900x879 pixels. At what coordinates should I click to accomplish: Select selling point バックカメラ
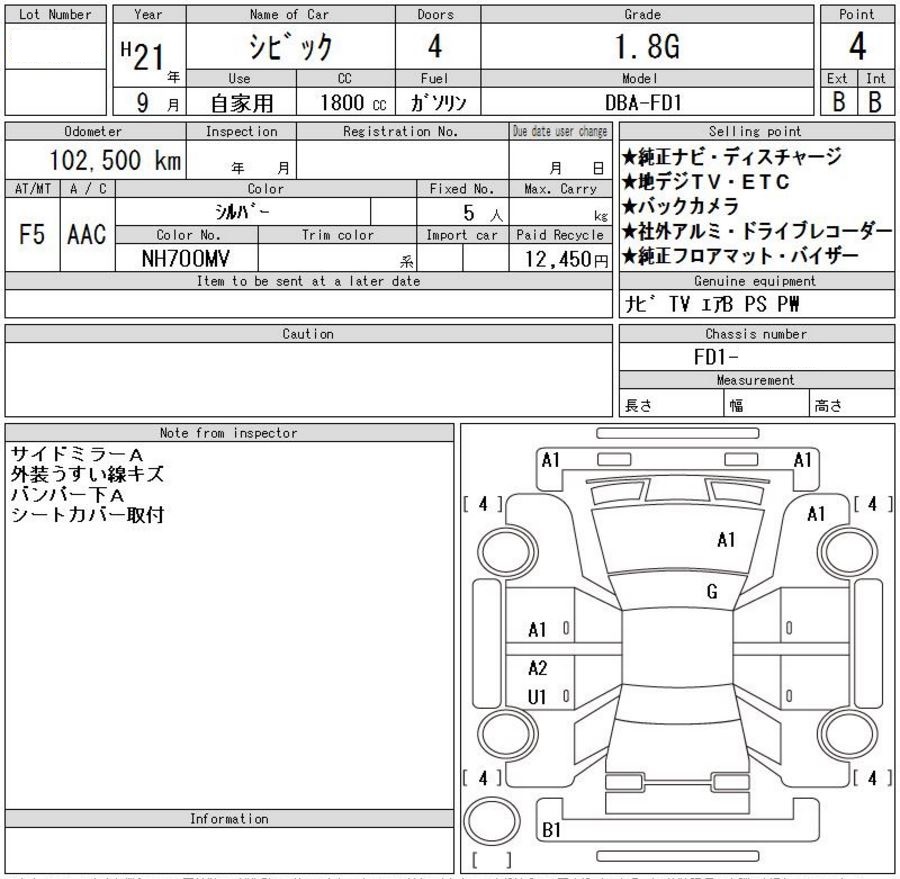click(x=681, y=206)
